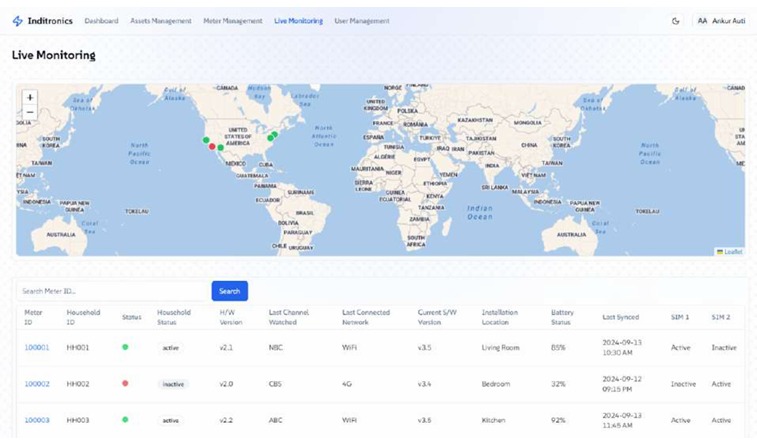
Task: Click the v3.4 software version cell
Action: (x=424, y=384)
